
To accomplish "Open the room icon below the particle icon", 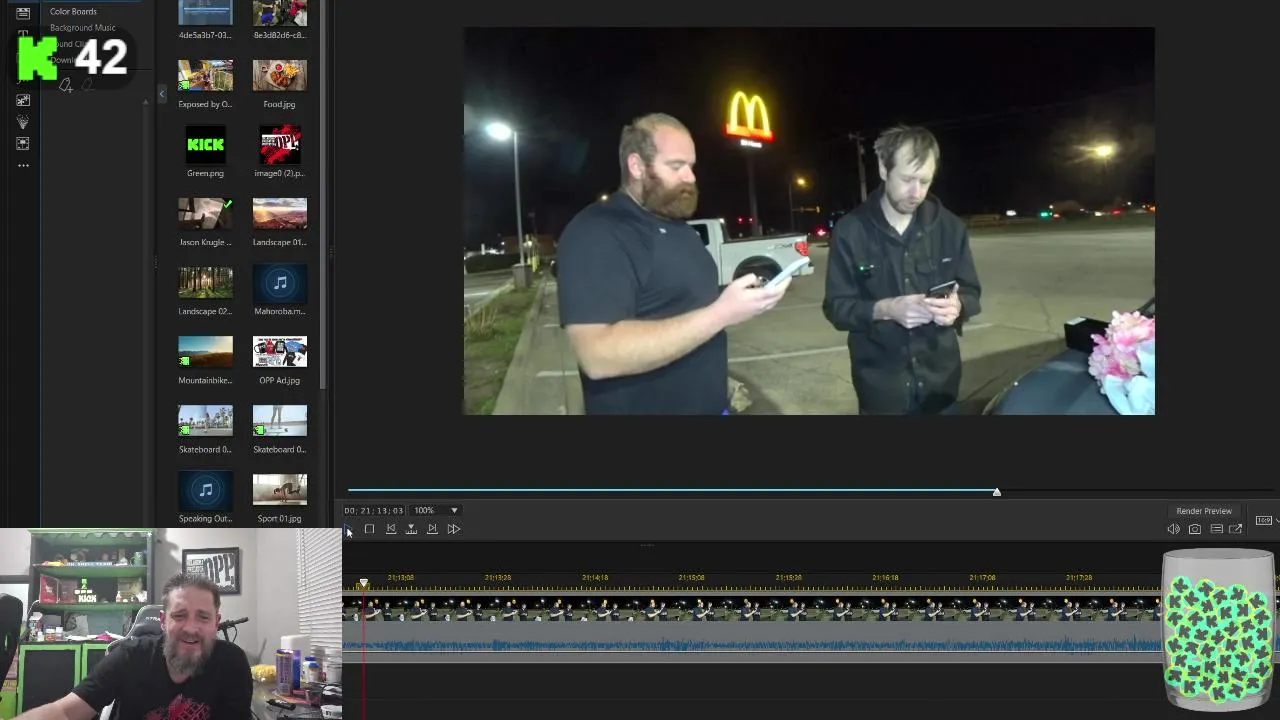I will 23,143.
